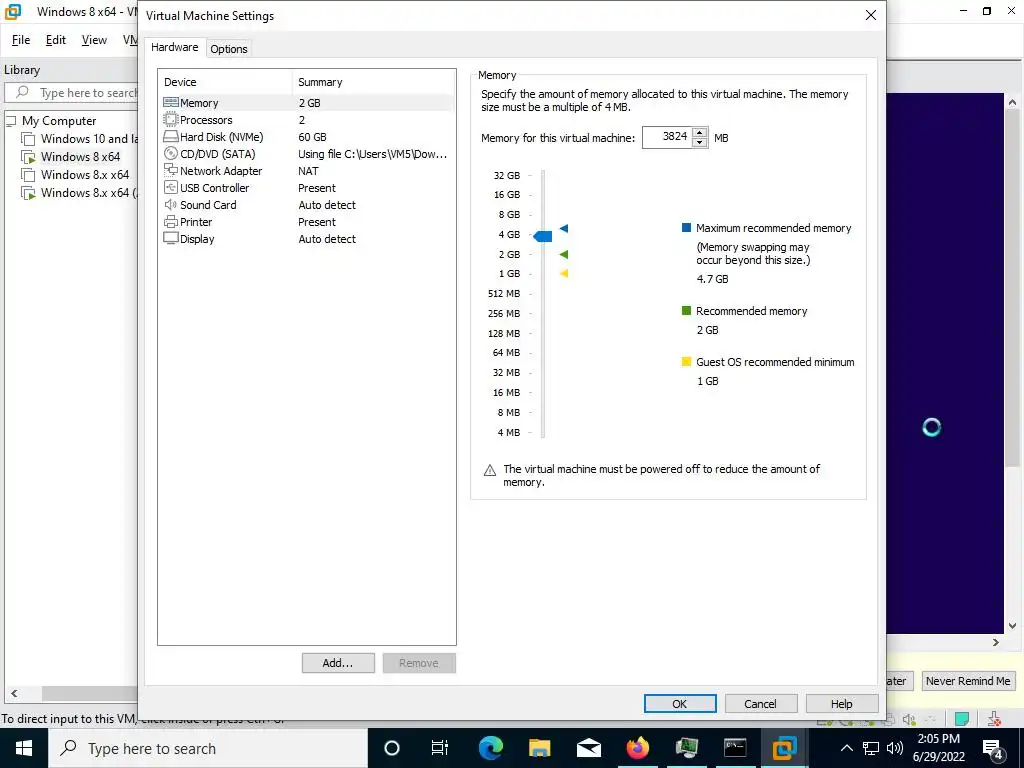
Task: Show hidden tray icons chevron
Action: point(846,748)
